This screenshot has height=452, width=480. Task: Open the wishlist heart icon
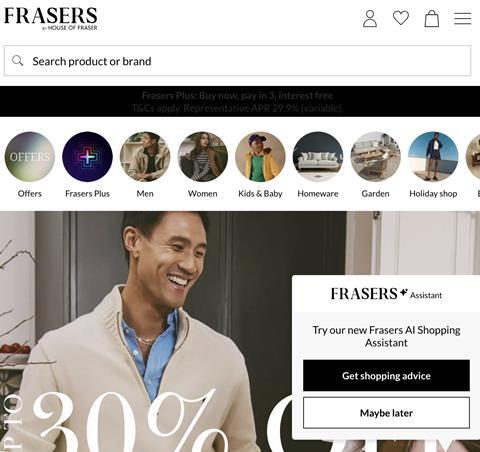coord(401,18)
